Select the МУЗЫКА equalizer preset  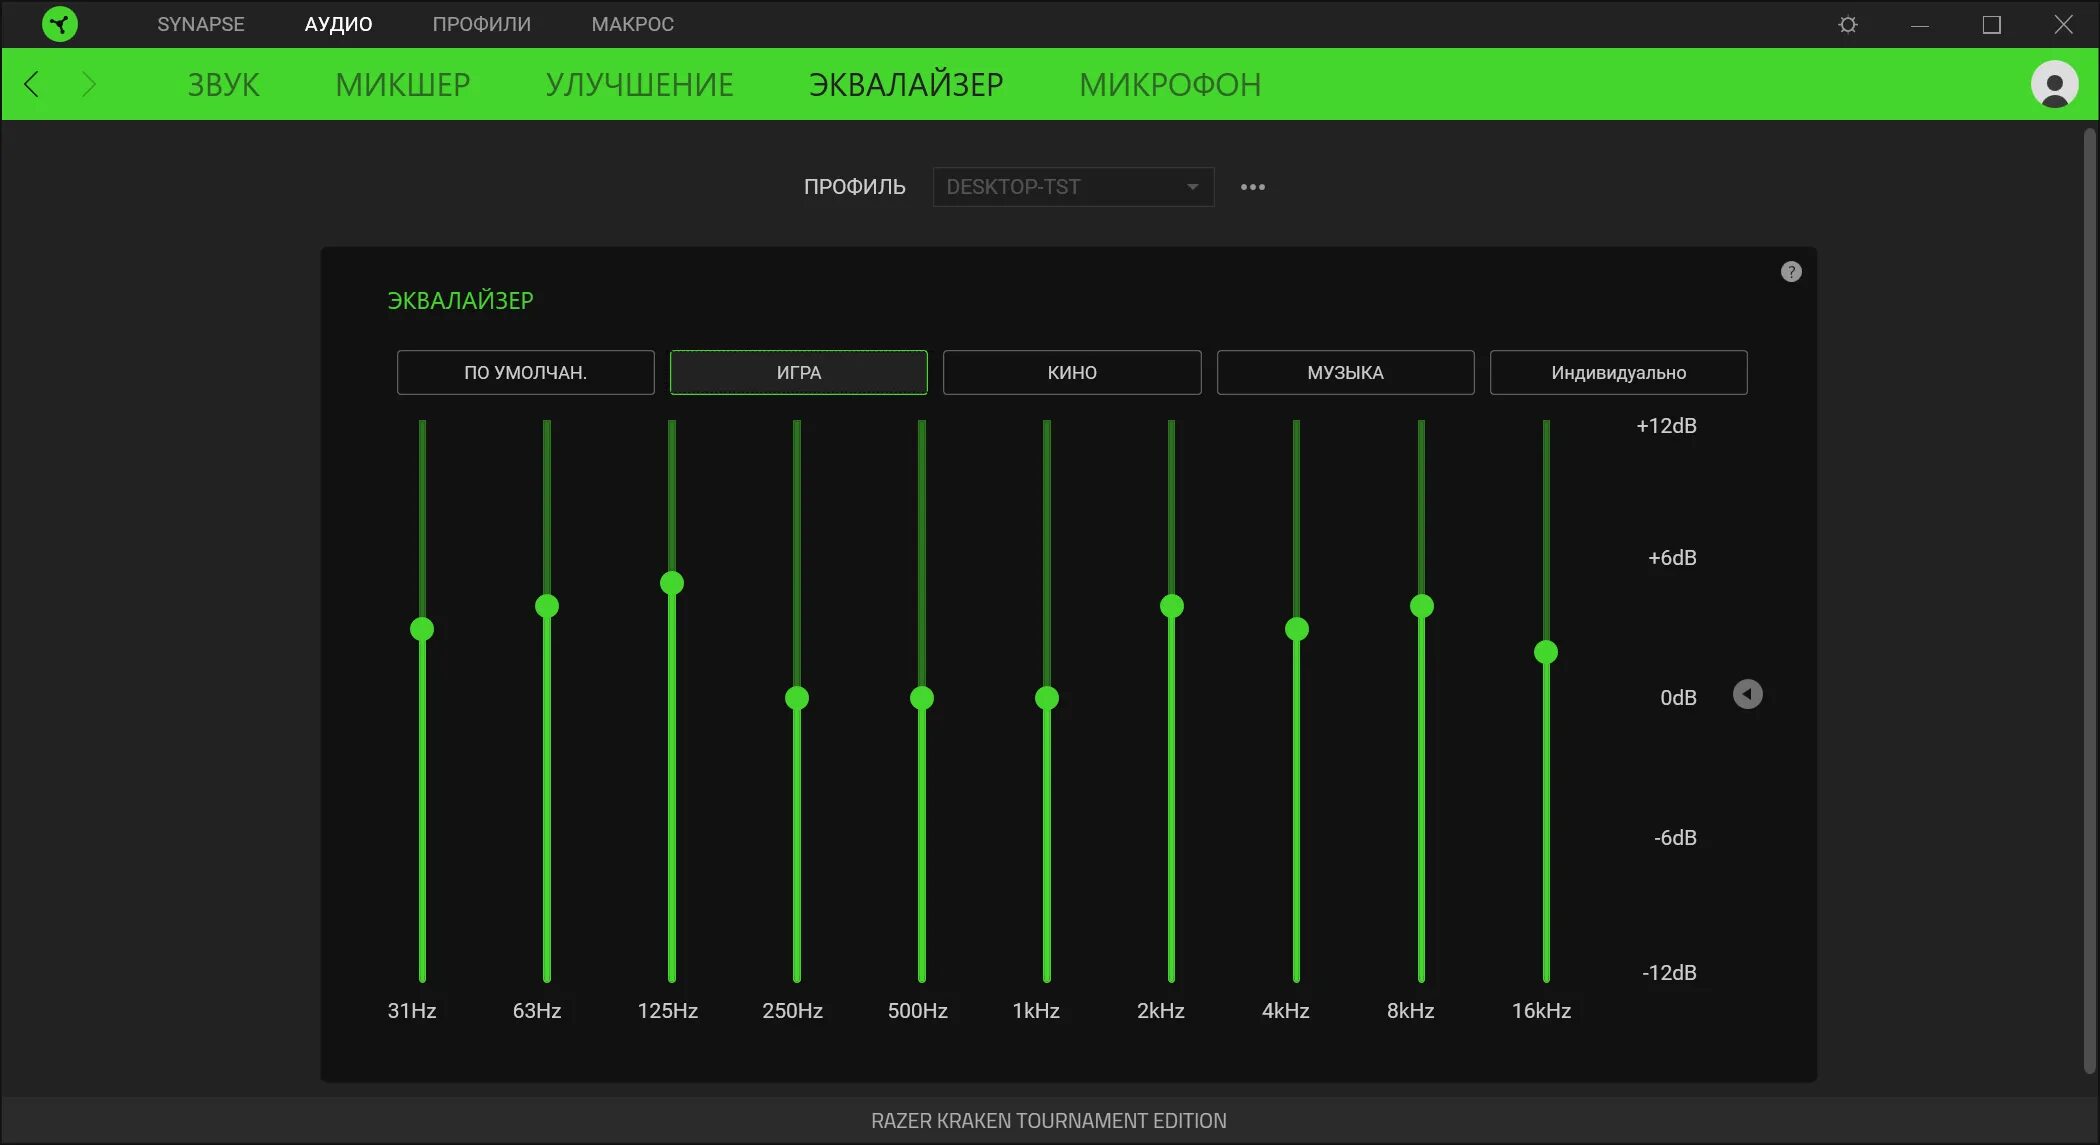1345,372
